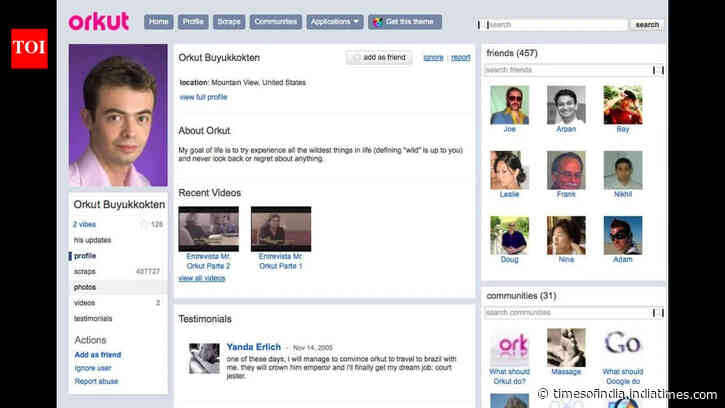The width and height of the screenshot is (725, 408).
Task: Click Yanda Erlich's testimonial avatar
Action: point(204,359)
